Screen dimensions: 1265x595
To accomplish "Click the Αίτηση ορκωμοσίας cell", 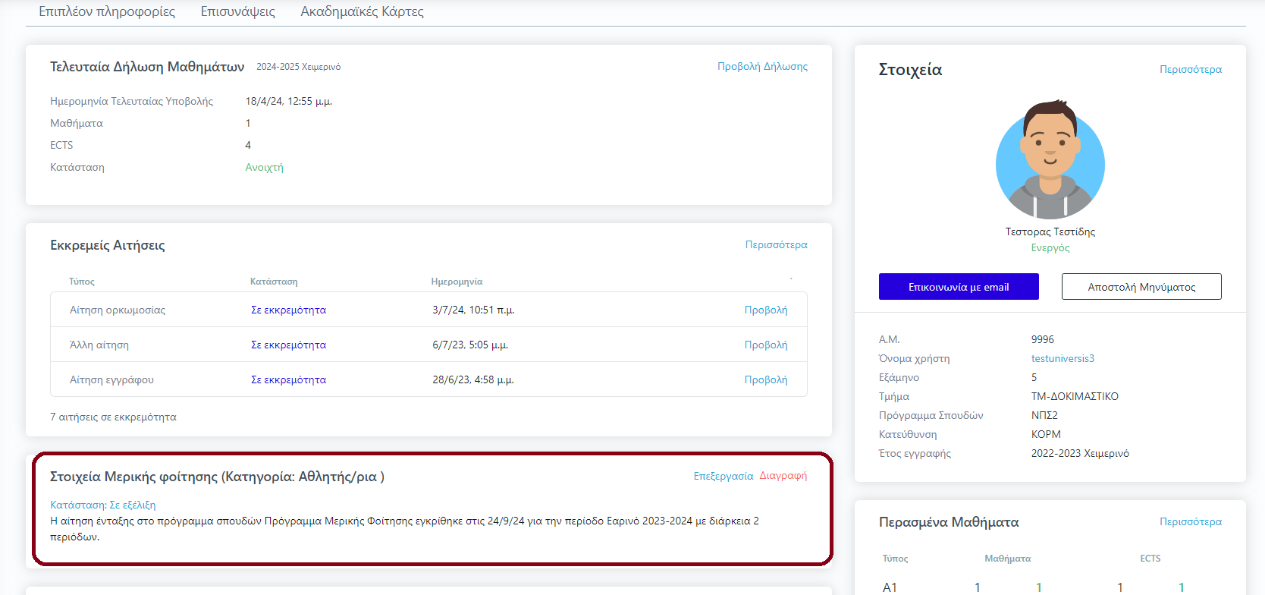I will point(118,310).
